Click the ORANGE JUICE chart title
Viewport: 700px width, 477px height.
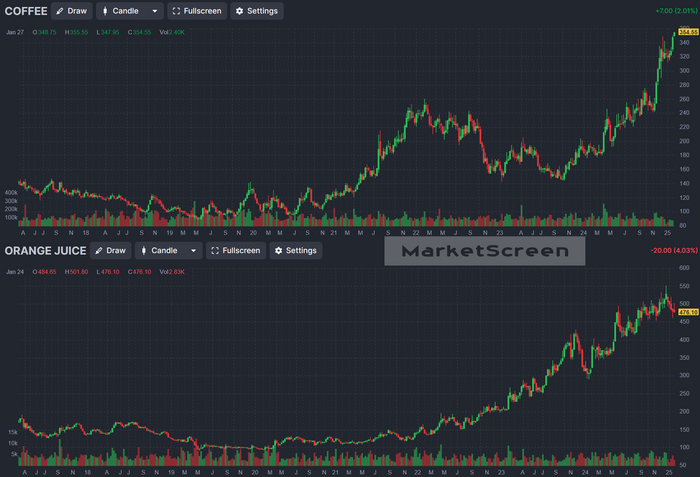point(46,251)
